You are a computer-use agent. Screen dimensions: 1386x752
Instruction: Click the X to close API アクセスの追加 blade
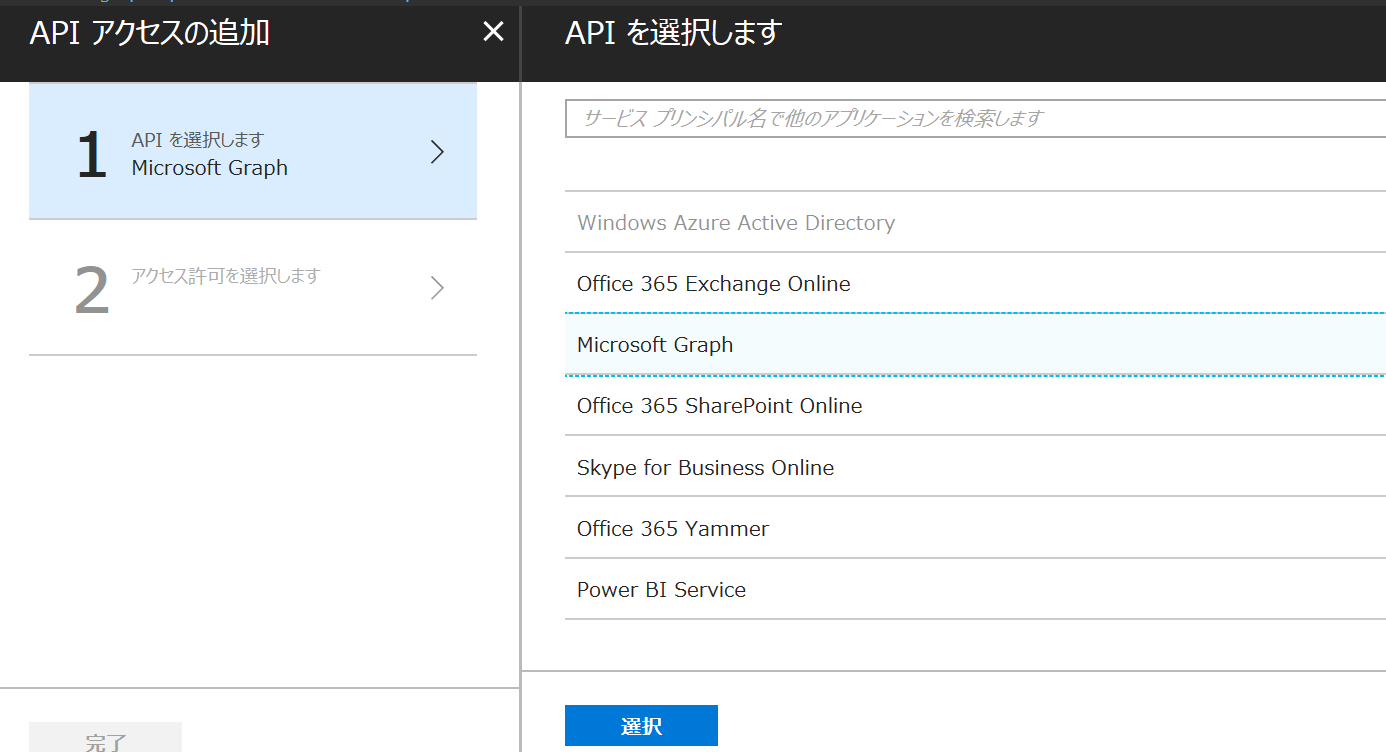point(493,31)
